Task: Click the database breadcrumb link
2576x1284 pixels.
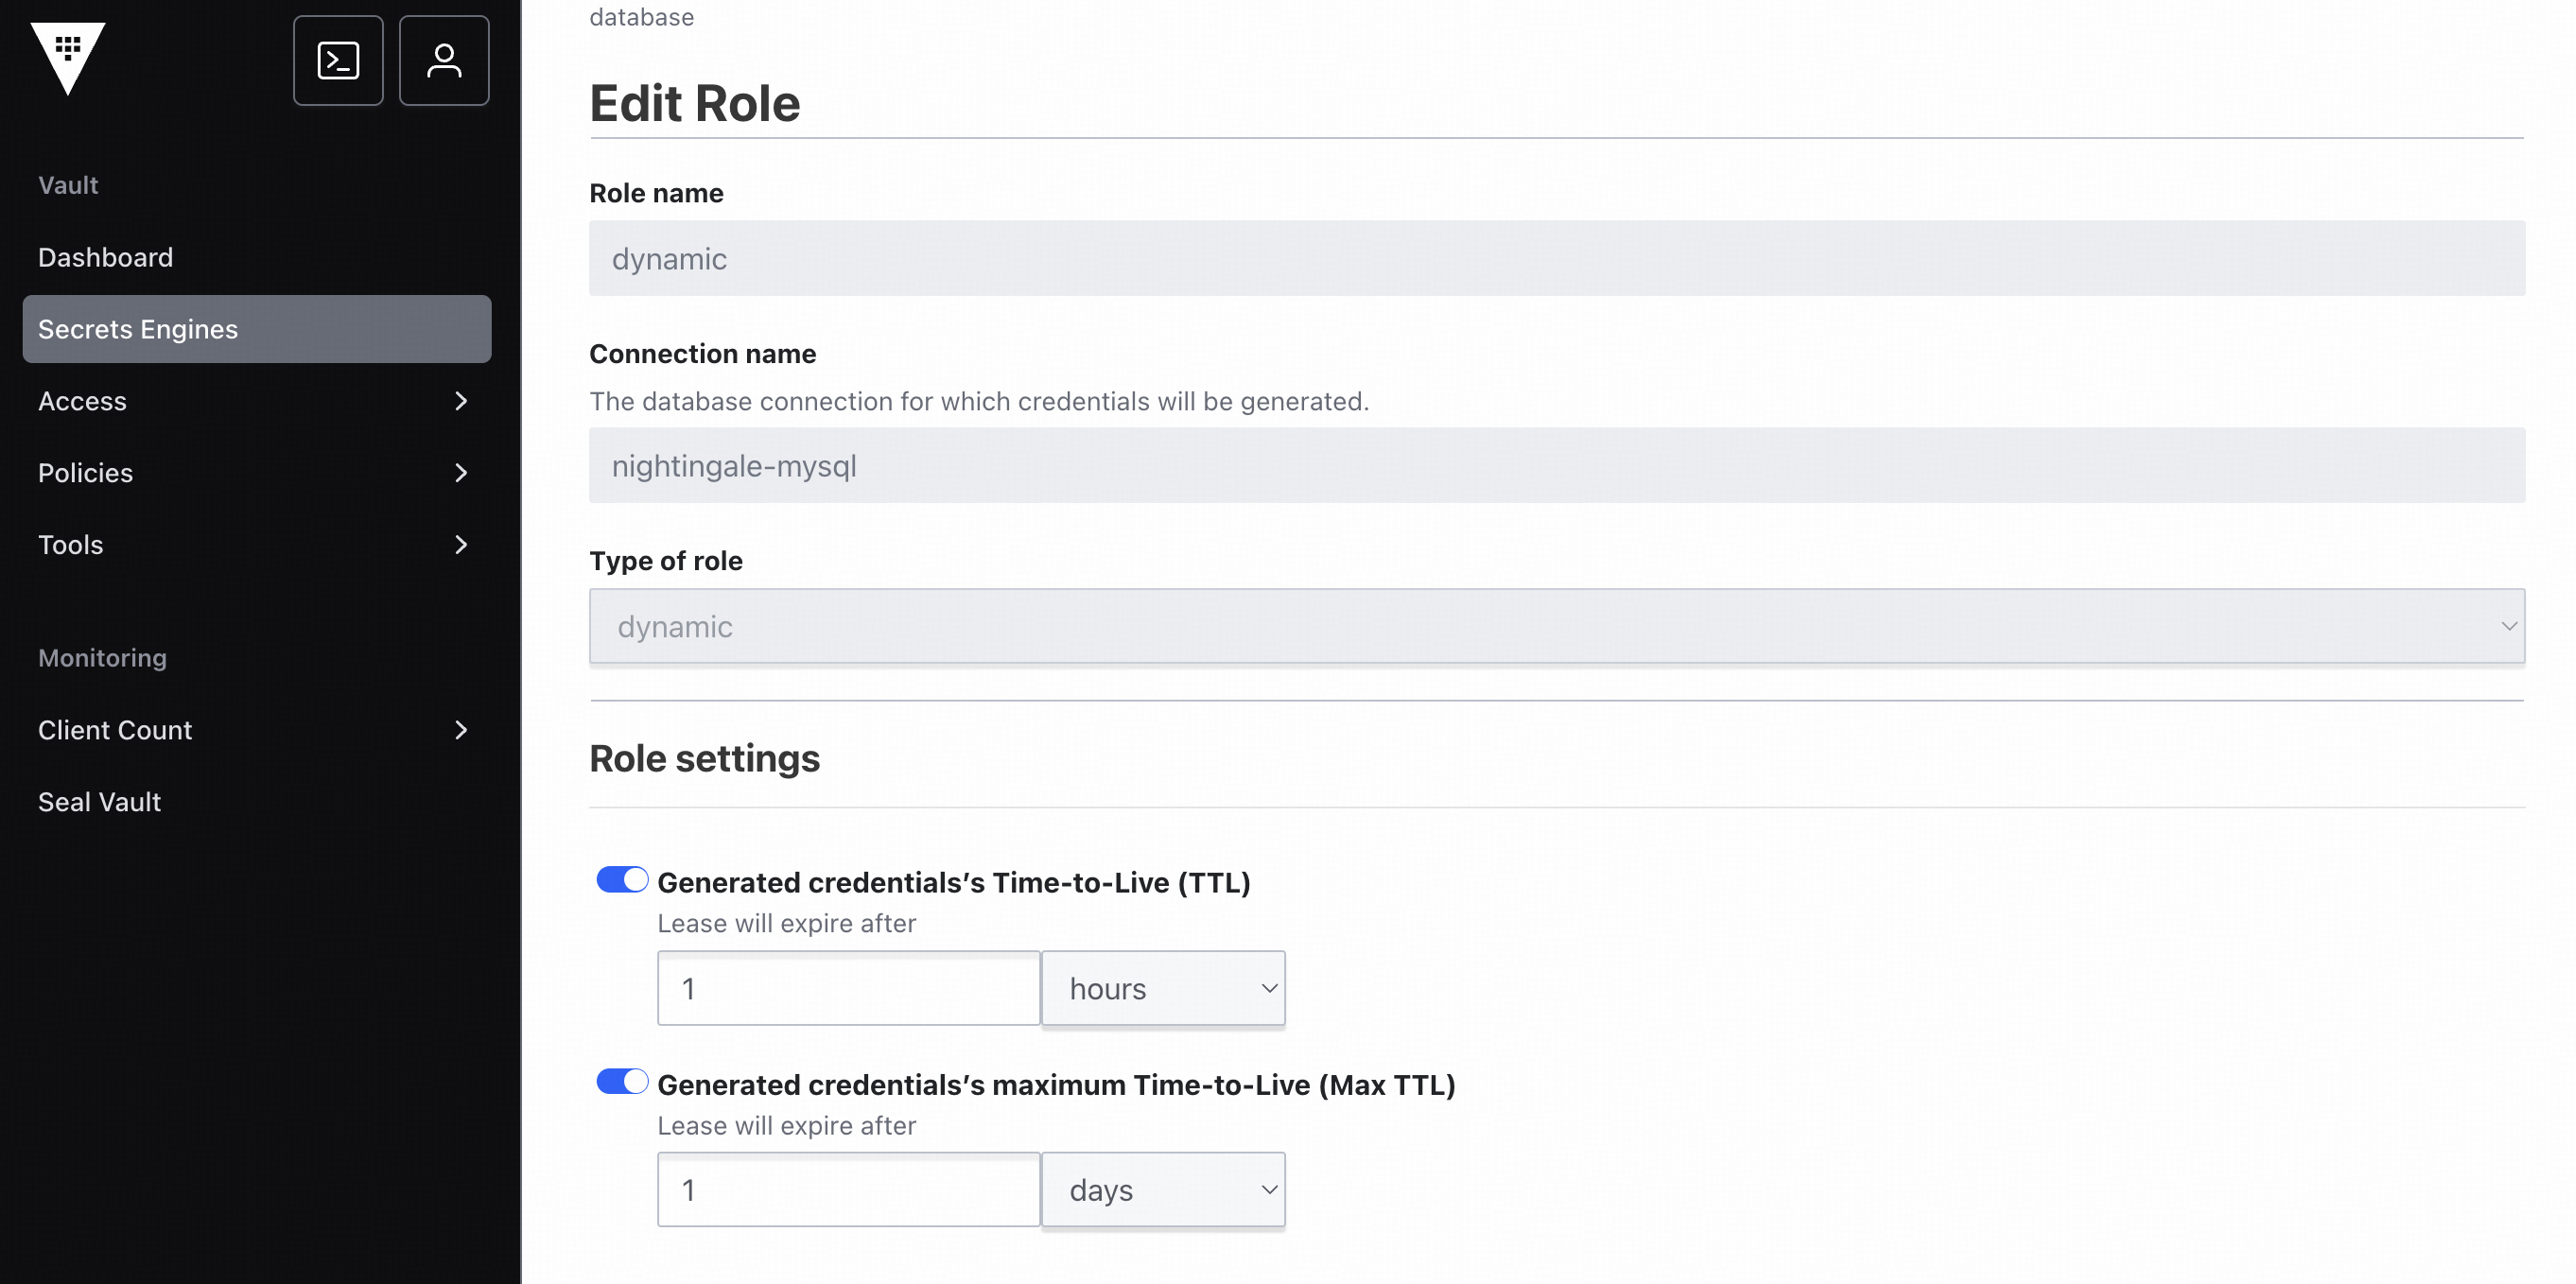Action: point(641,17)
